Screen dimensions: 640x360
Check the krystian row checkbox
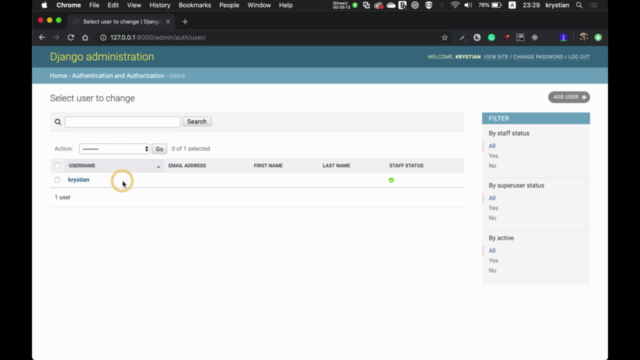[57, 180]
